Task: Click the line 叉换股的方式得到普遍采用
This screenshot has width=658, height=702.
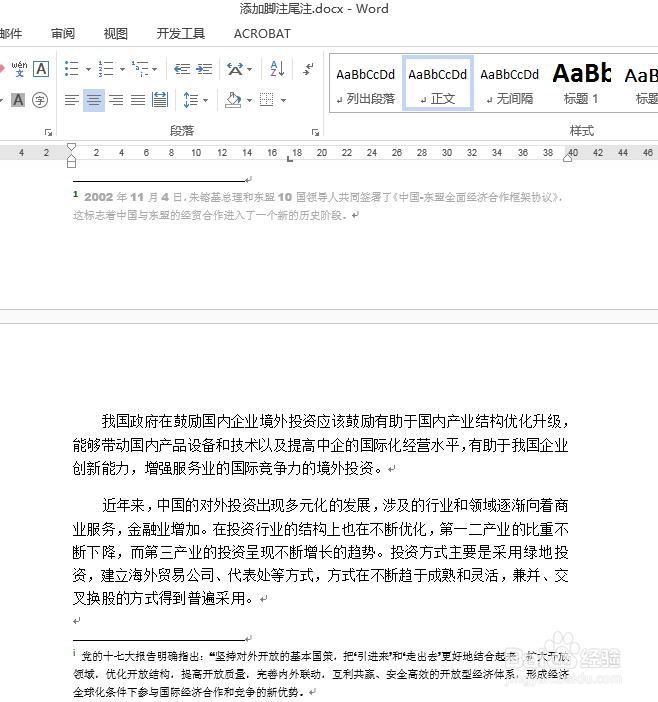Action: point(164,598)
